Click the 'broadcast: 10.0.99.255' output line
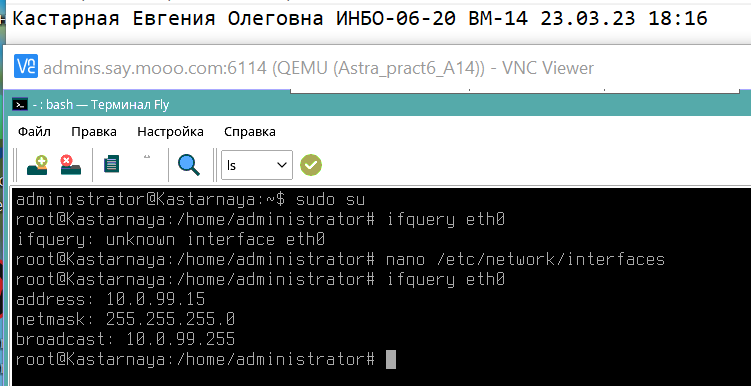 [x=125, y=339]
